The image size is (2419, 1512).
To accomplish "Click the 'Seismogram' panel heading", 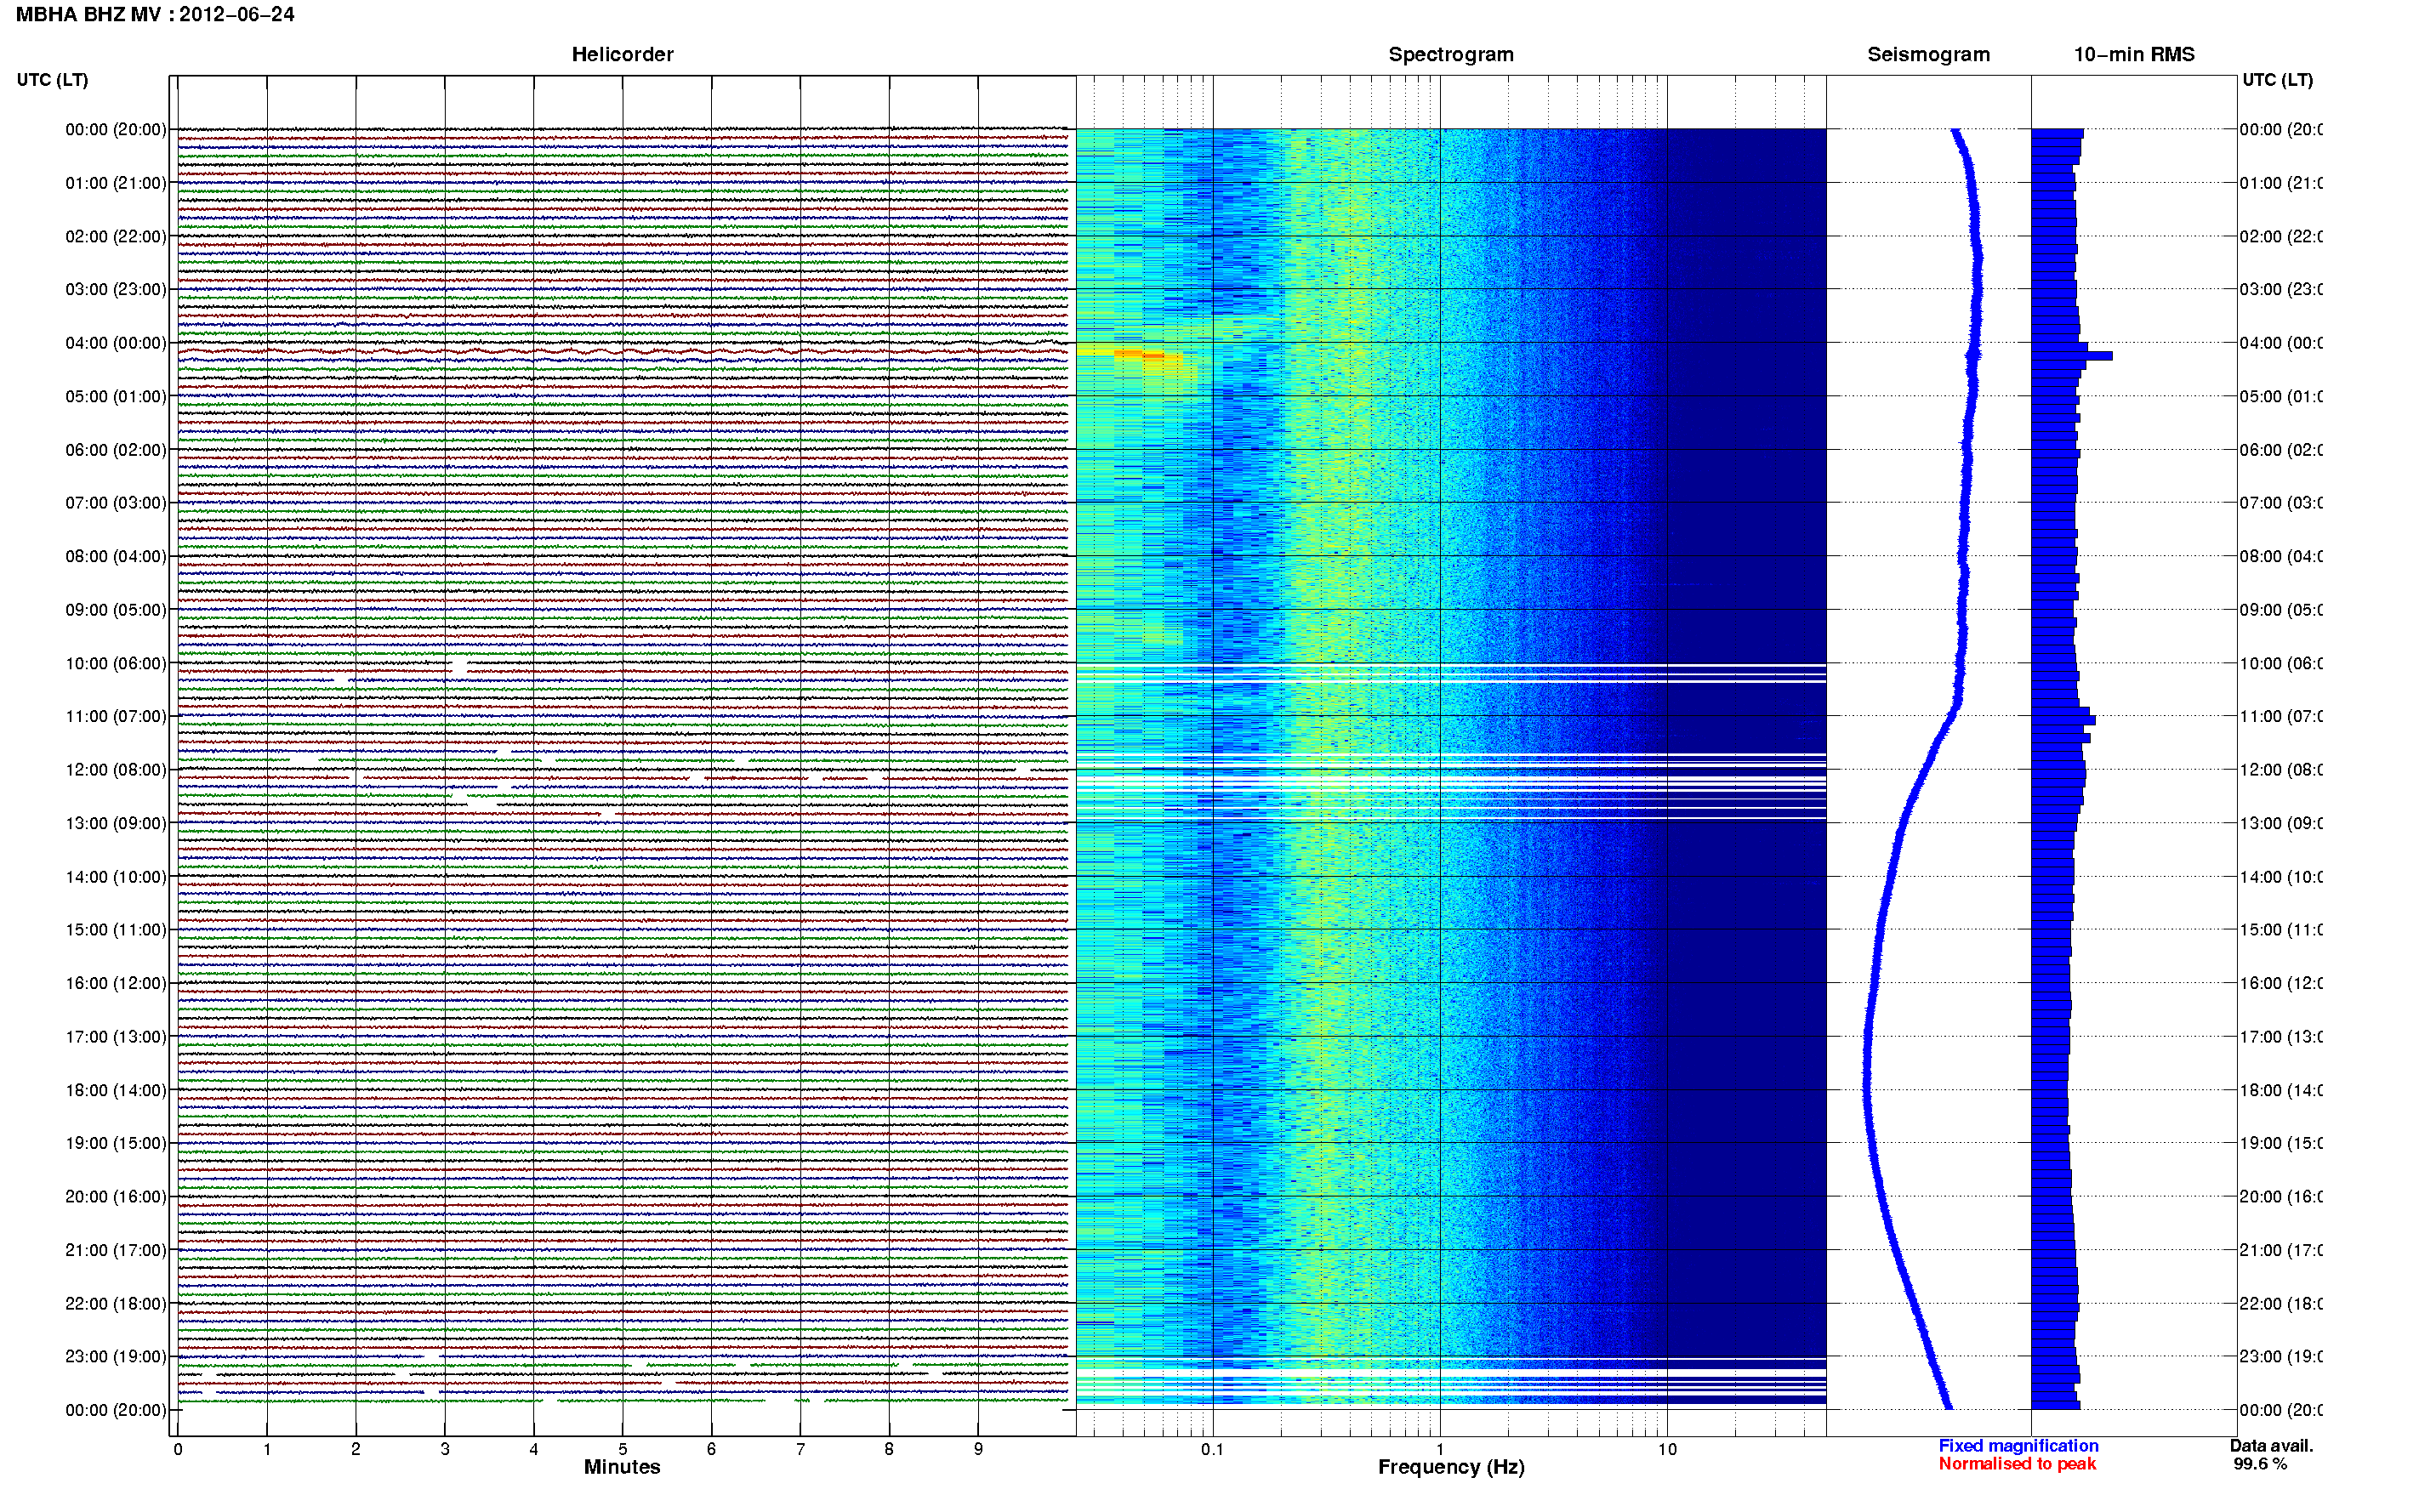I will coord(1928,55).
